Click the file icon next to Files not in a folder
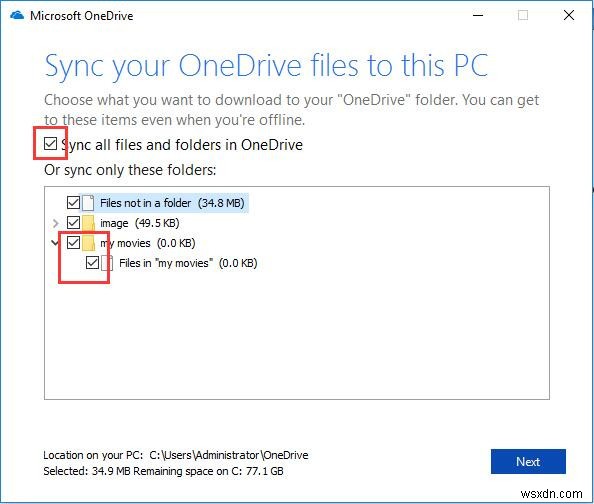Viewport: 594px width, 504px height. click(x=88, y=203)
